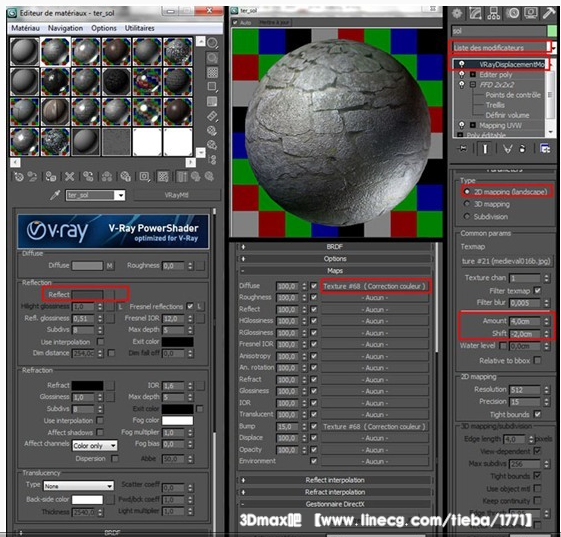This screenshot has width=561, height=537.
Task: Select the 3D mapping radio button
Action: (467, 204)
